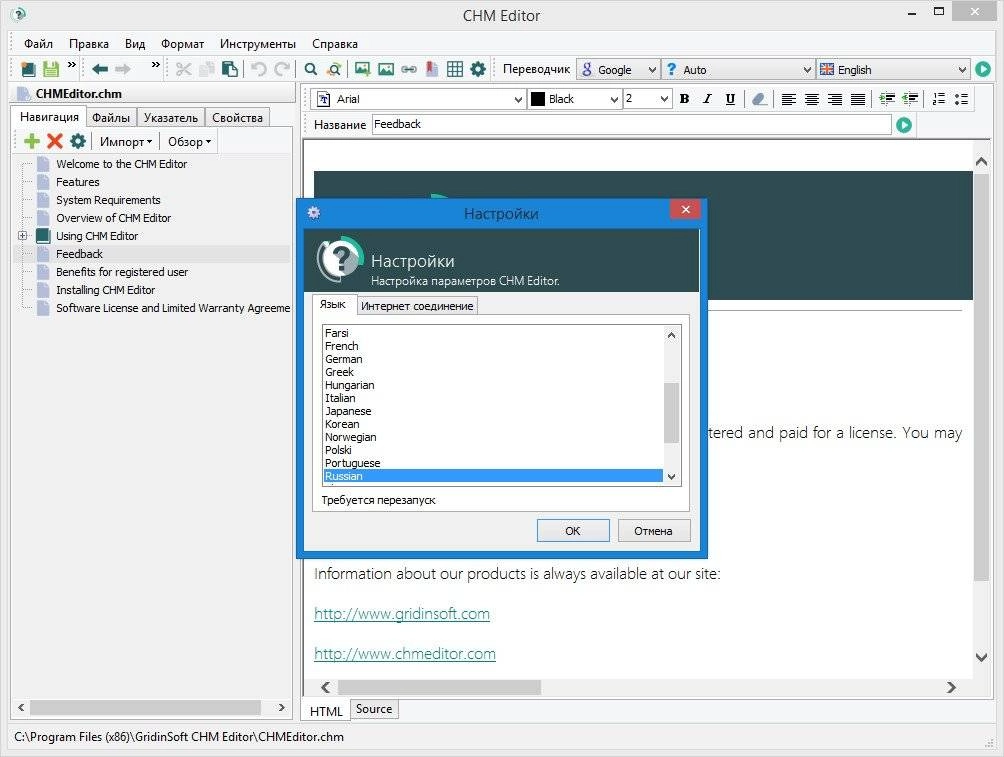This screenshot has height=757, width=1004.
Task: Toggle italic formatting
Action: point(707,99)
